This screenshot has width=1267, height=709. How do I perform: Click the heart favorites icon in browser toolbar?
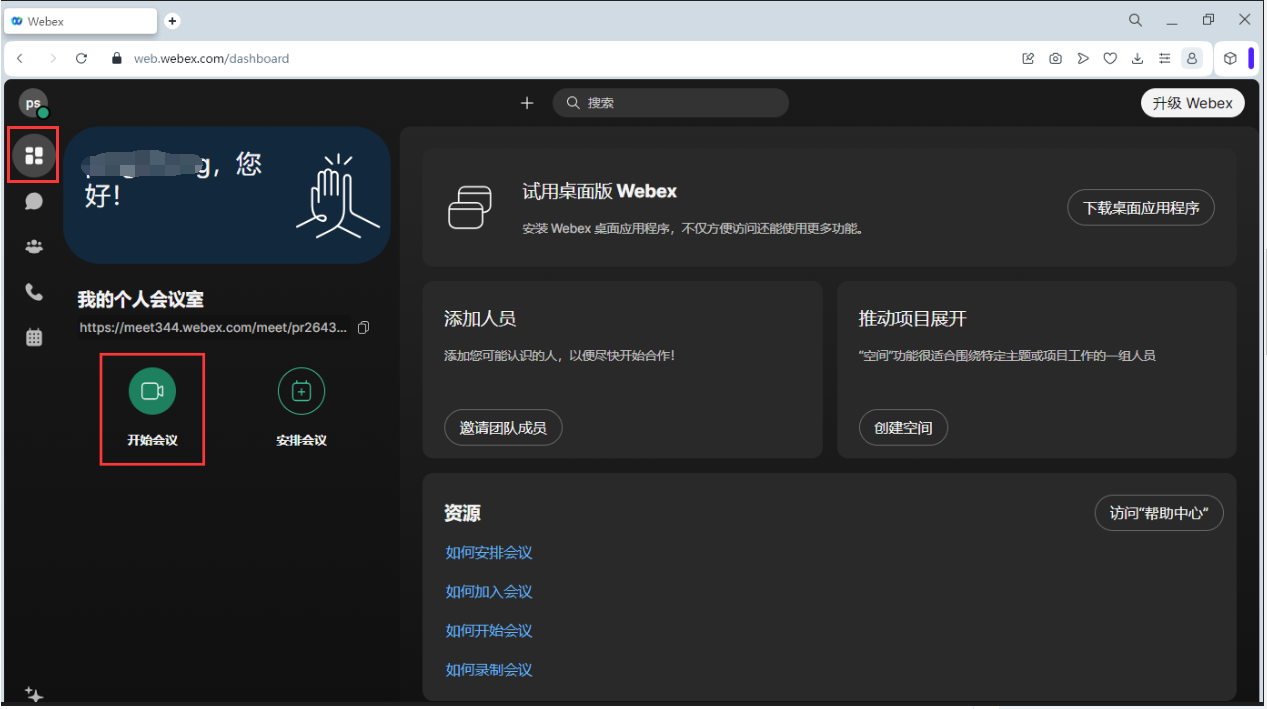1110,59
